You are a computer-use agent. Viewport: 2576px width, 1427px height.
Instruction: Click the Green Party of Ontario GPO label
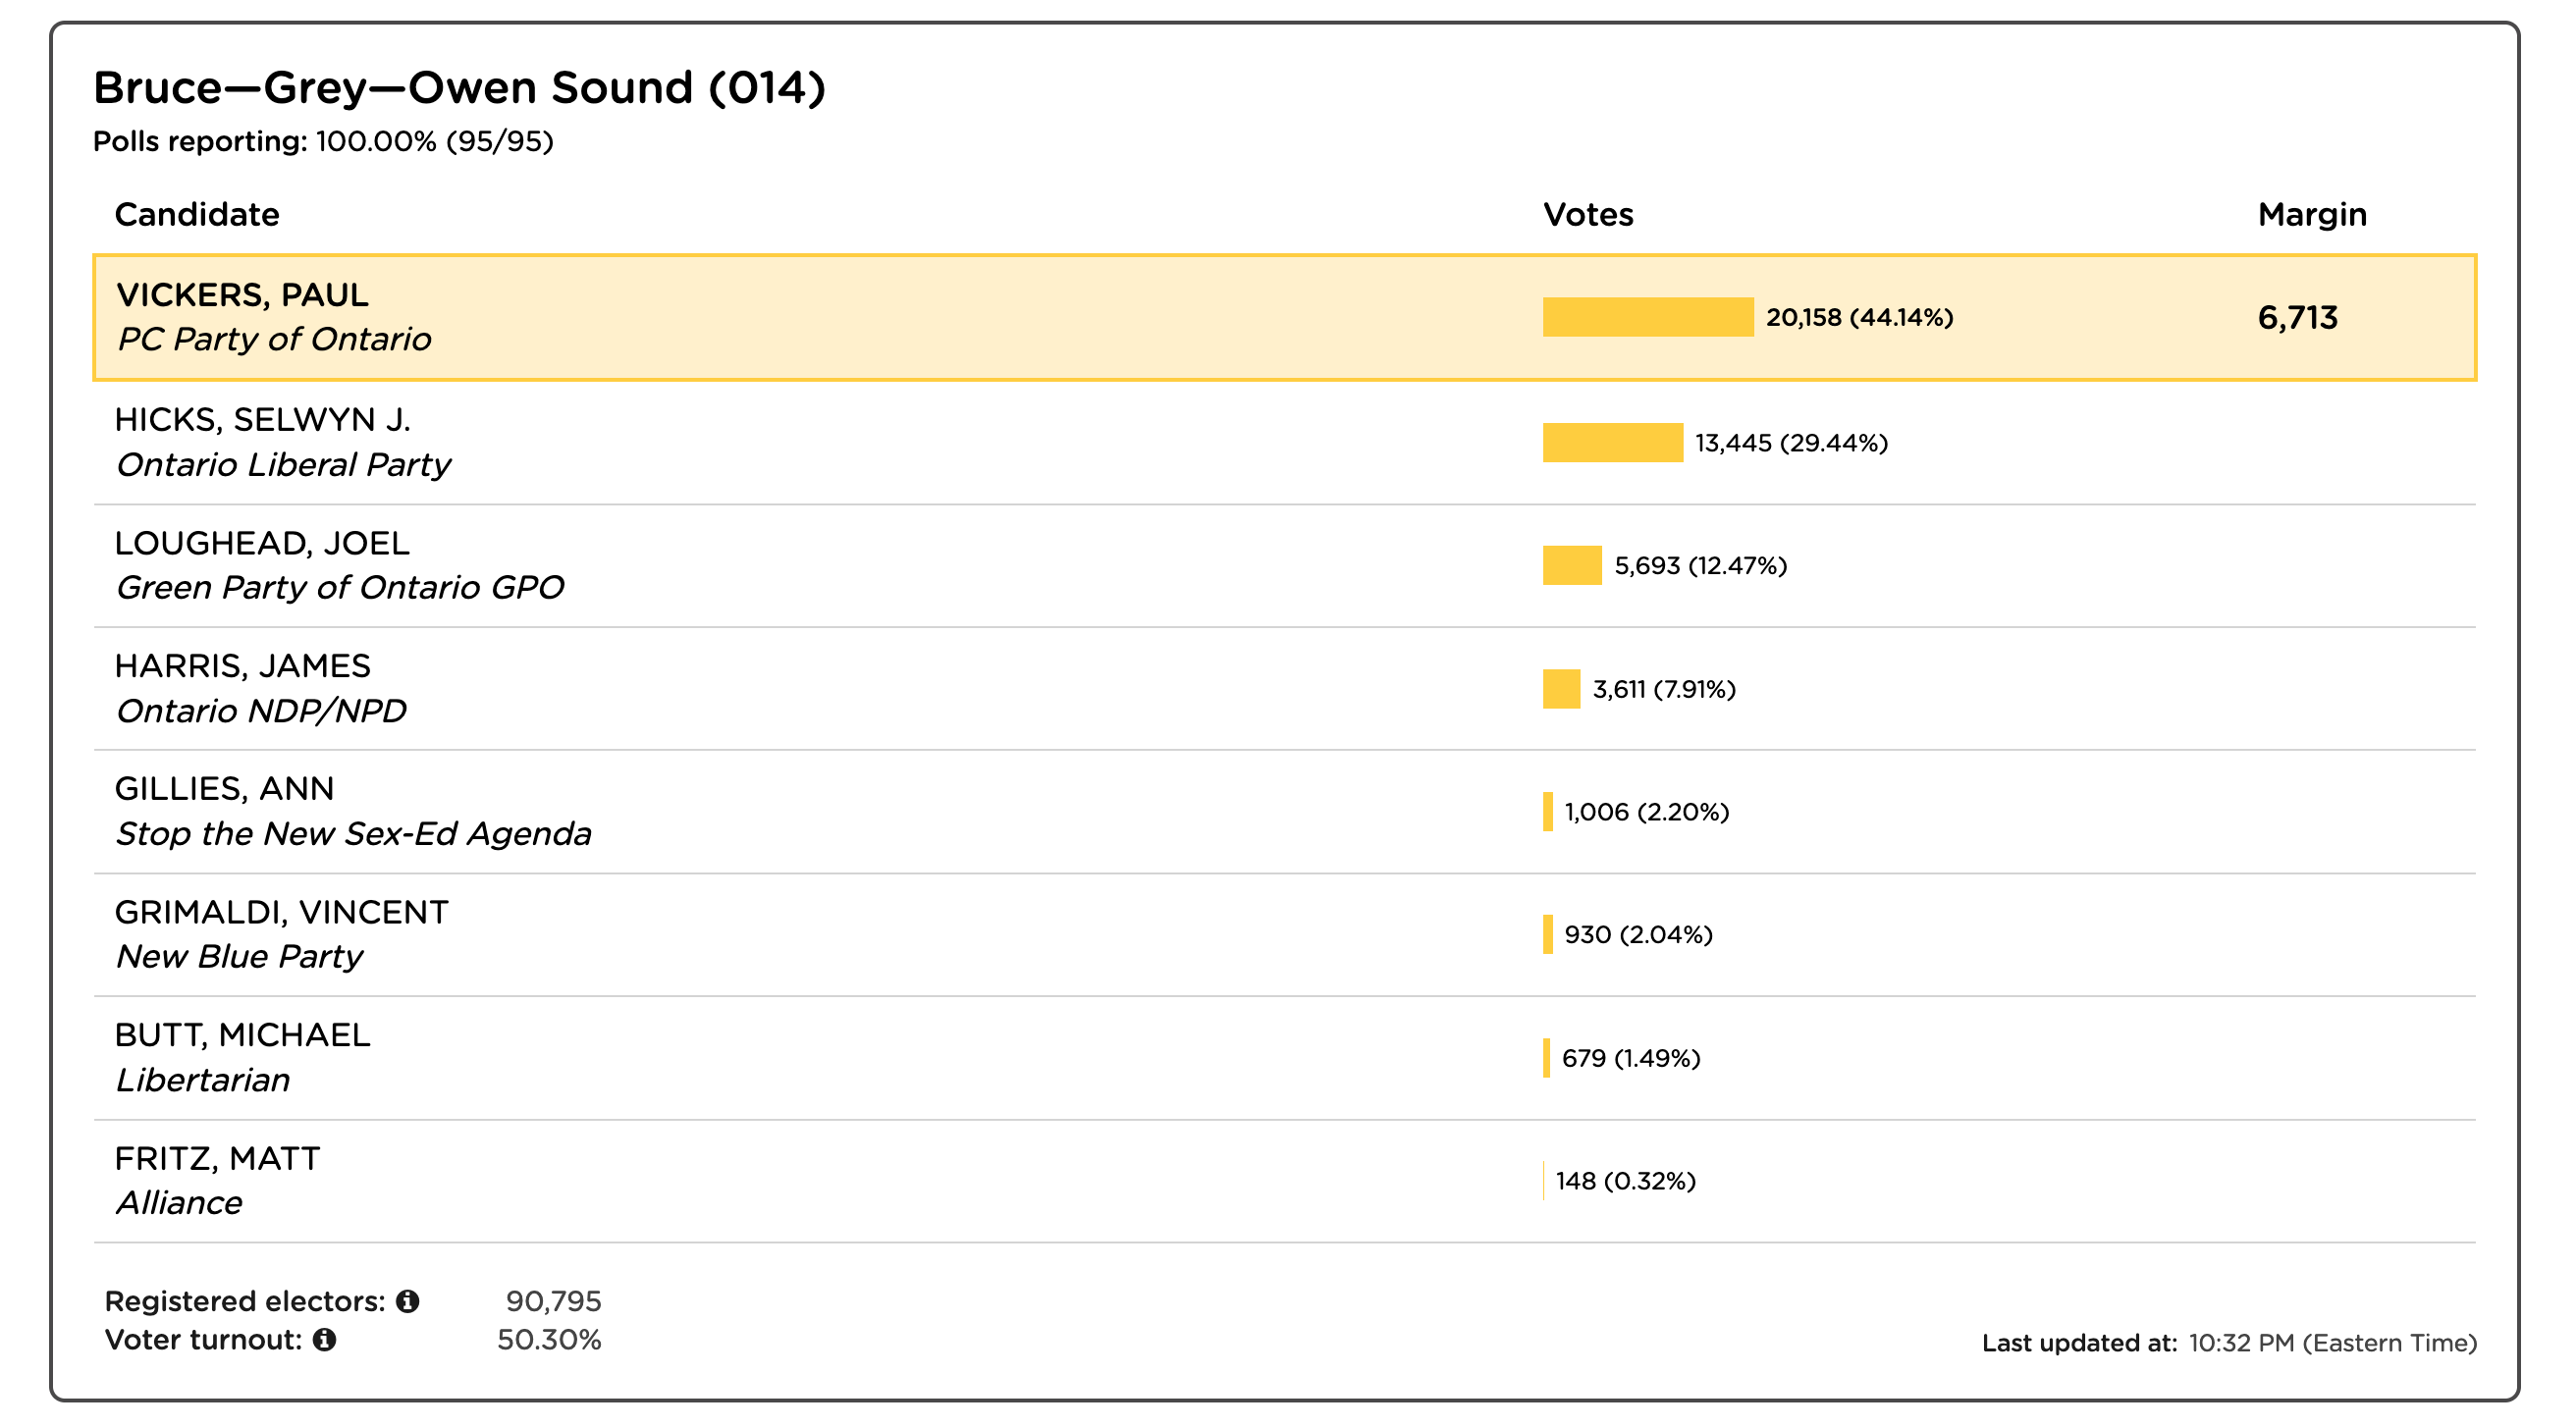tap(340, 588)
